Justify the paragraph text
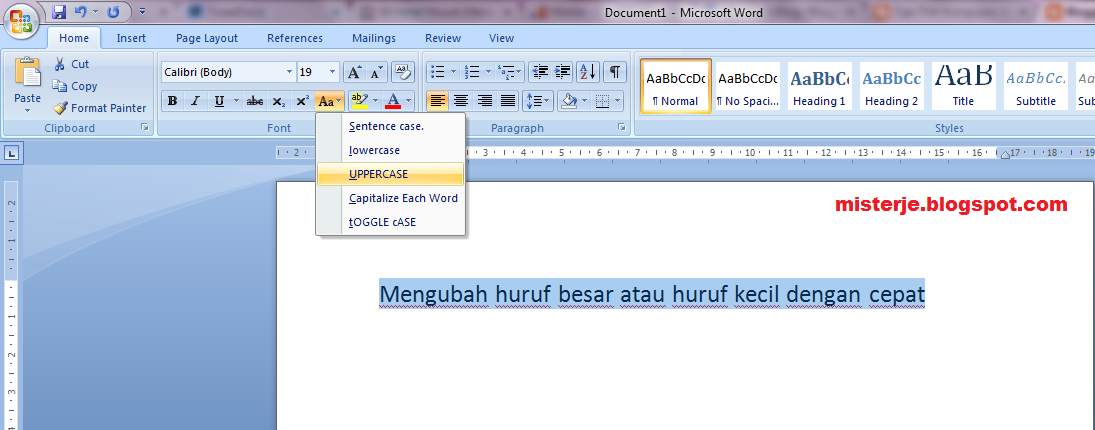Image resolution: width=1095 pixels, height=430 pixels. (x=508, y=101)
